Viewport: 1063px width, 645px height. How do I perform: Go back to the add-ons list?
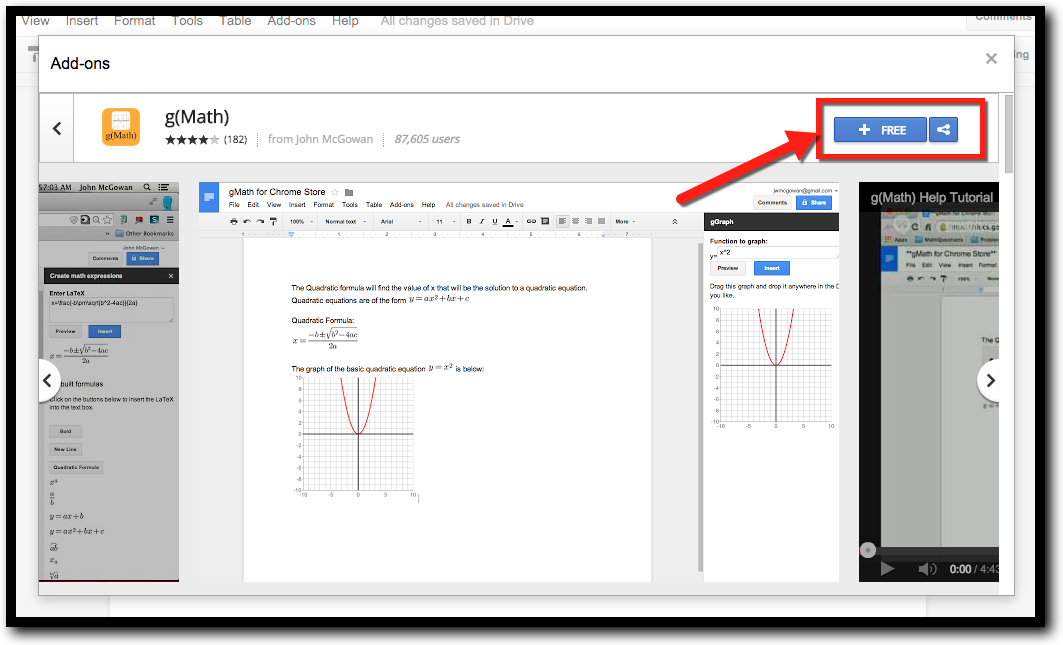click(57, 128)
